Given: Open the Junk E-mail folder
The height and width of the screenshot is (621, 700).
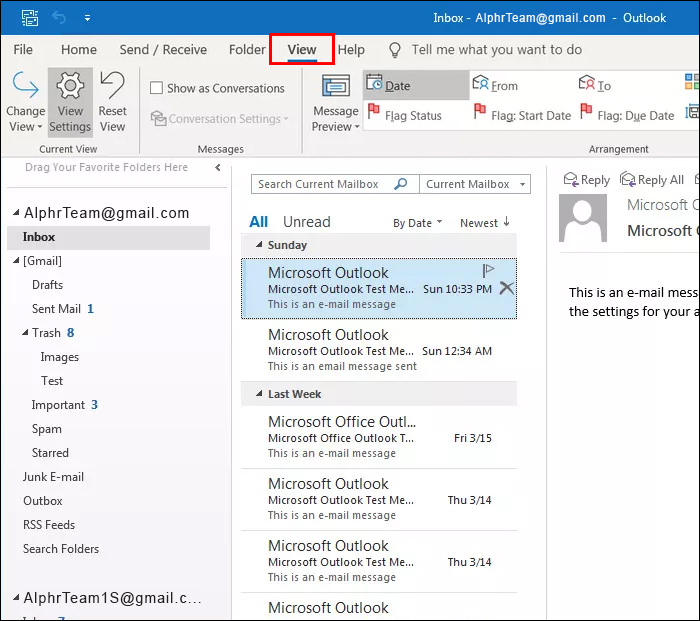Looking at the screenshot, I should [53, 477].
